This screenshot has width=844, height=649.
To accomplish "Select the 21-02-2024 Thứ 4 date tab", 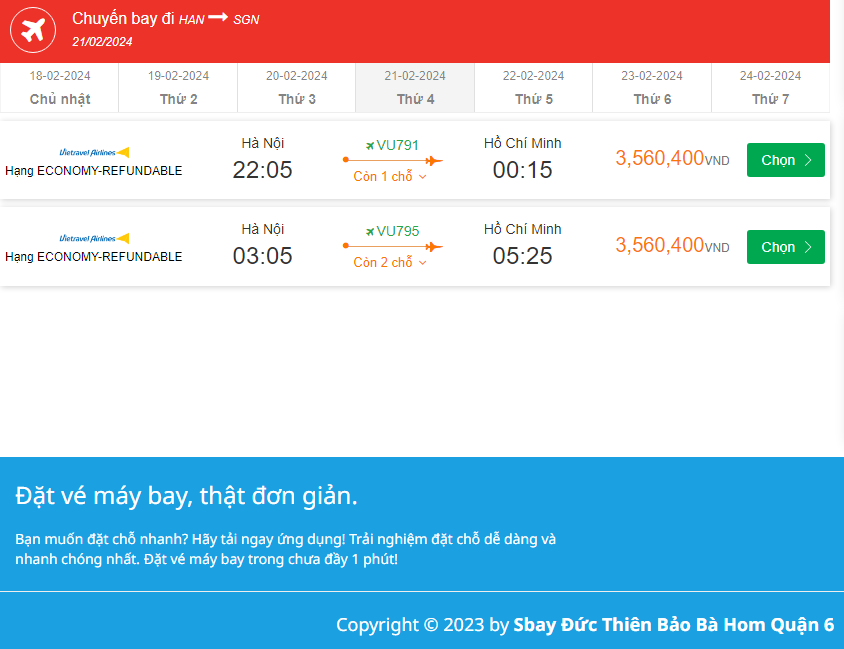I will (x=415, y=88).
